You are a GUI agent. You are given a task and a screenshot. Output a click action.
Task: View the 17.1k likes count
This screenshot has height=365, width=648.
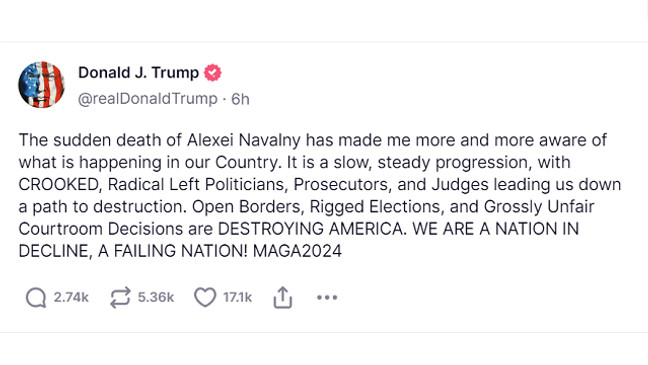pyautogui.click(x=238, y=298)
